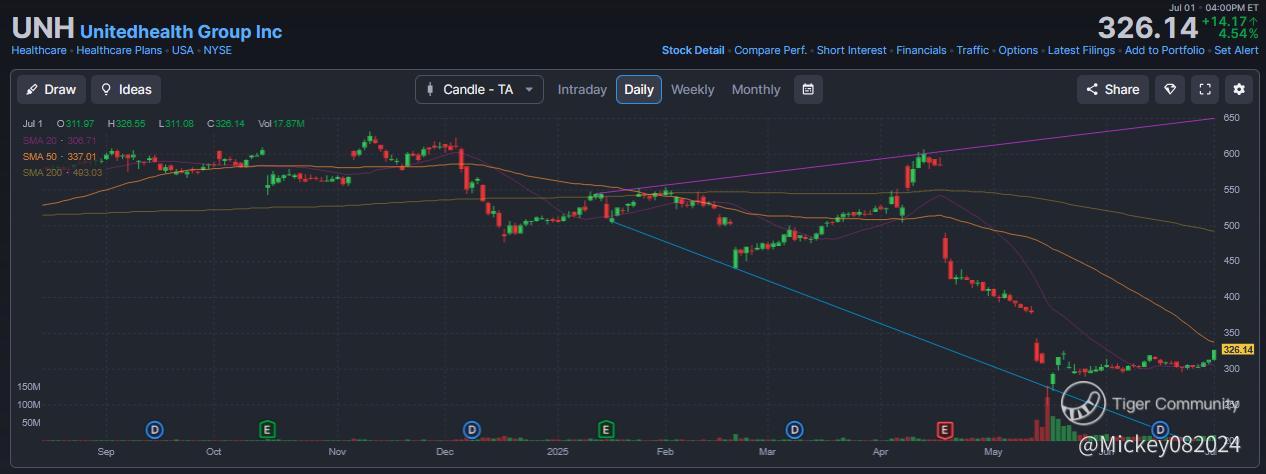Set Alert for UNH

(1236, 50)
